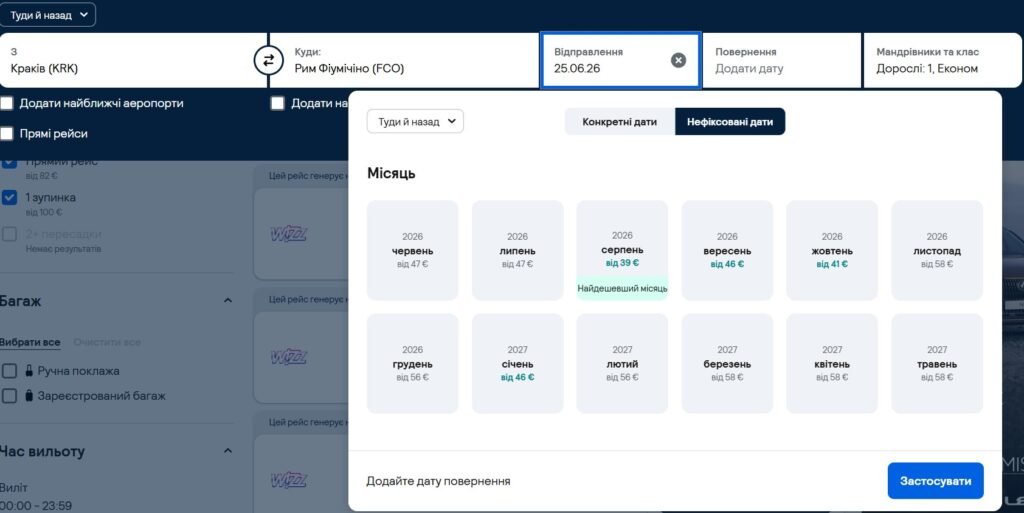Click the suitcase icon beside Зареєстрований багаж
The height and width of the screenshot is (513, 1024).
[x=29, y=396]
